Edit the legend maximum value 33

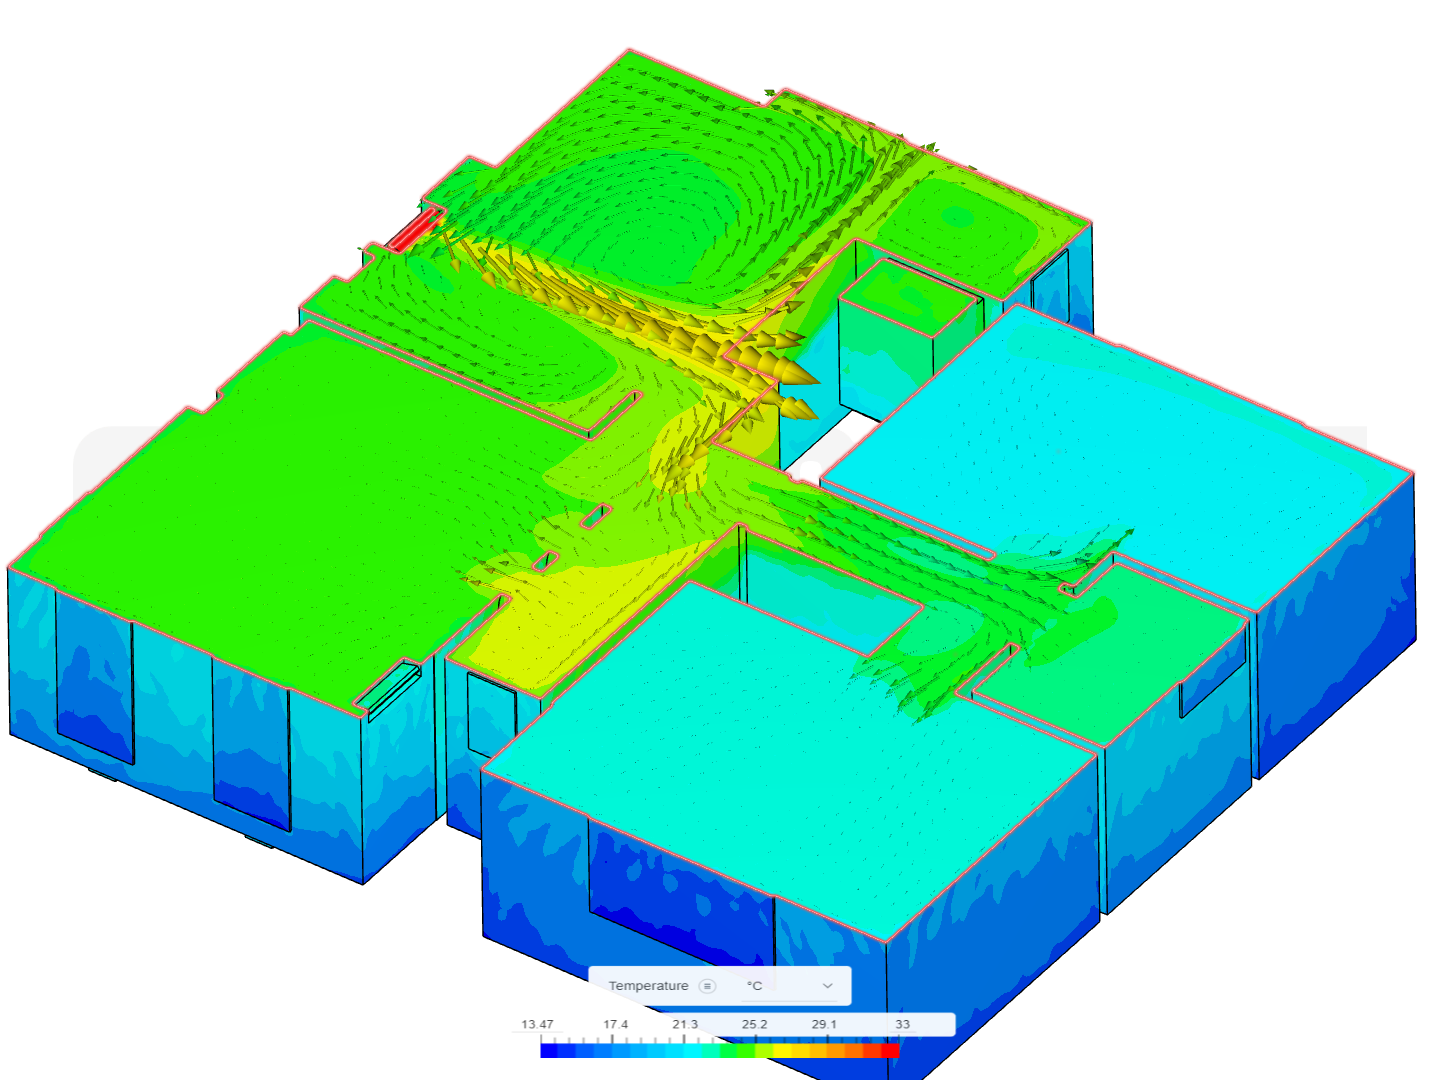pos(904,1023)
